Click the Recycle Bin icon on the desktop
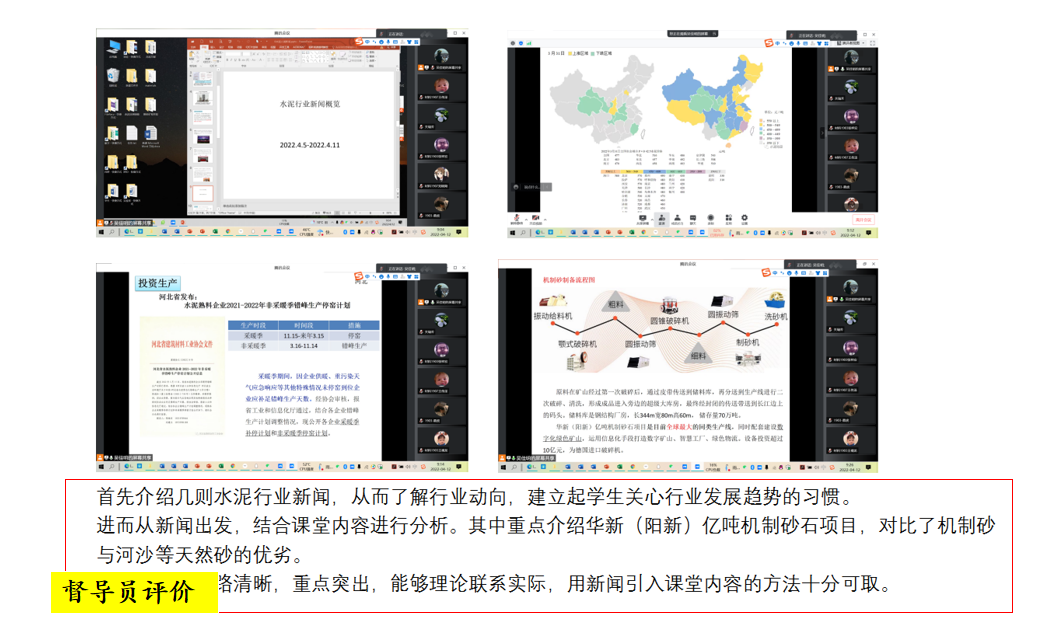 (110, 77)
